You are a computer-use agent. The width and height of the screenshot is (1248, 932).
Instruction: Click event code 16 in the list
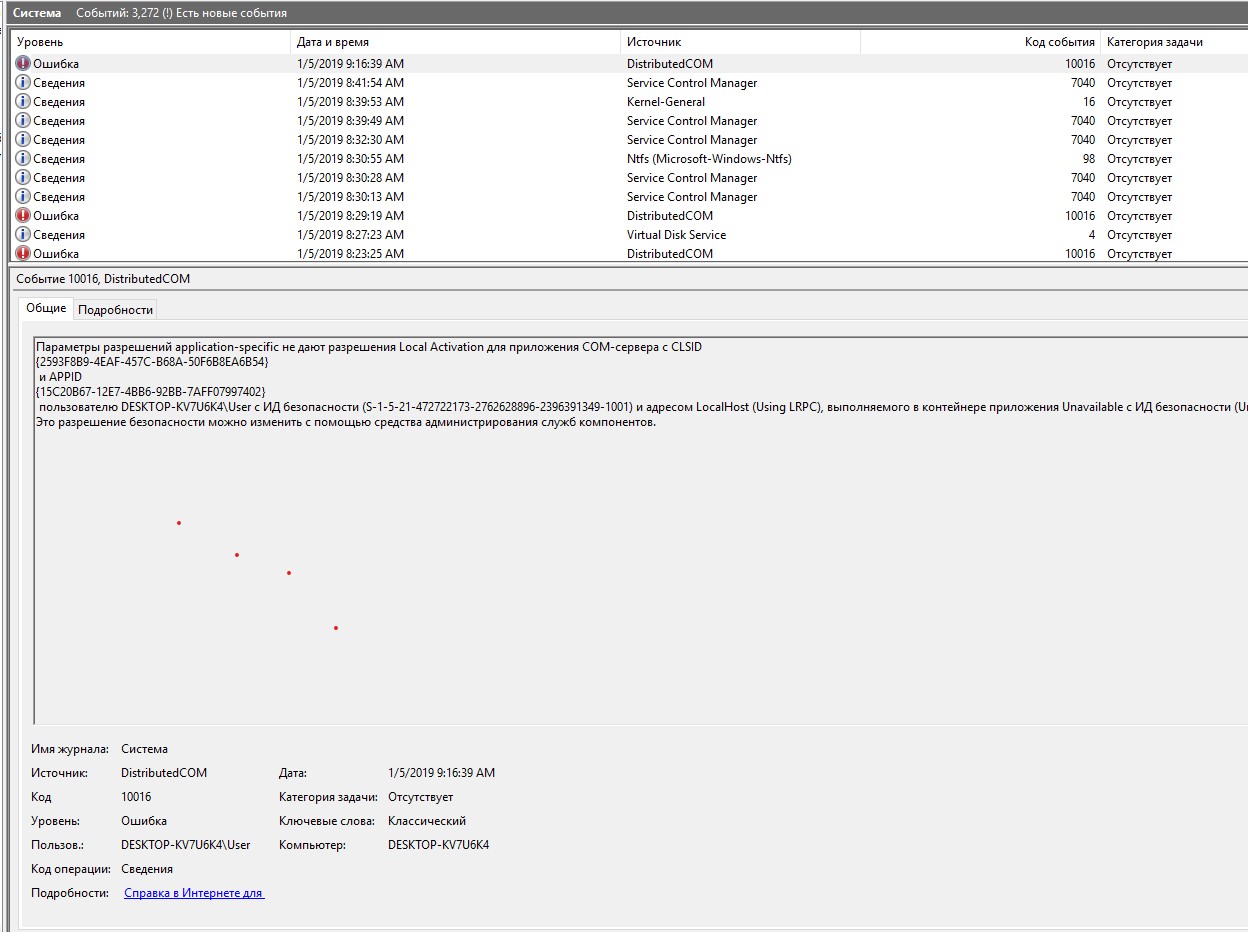click(x=1089, y=102)
